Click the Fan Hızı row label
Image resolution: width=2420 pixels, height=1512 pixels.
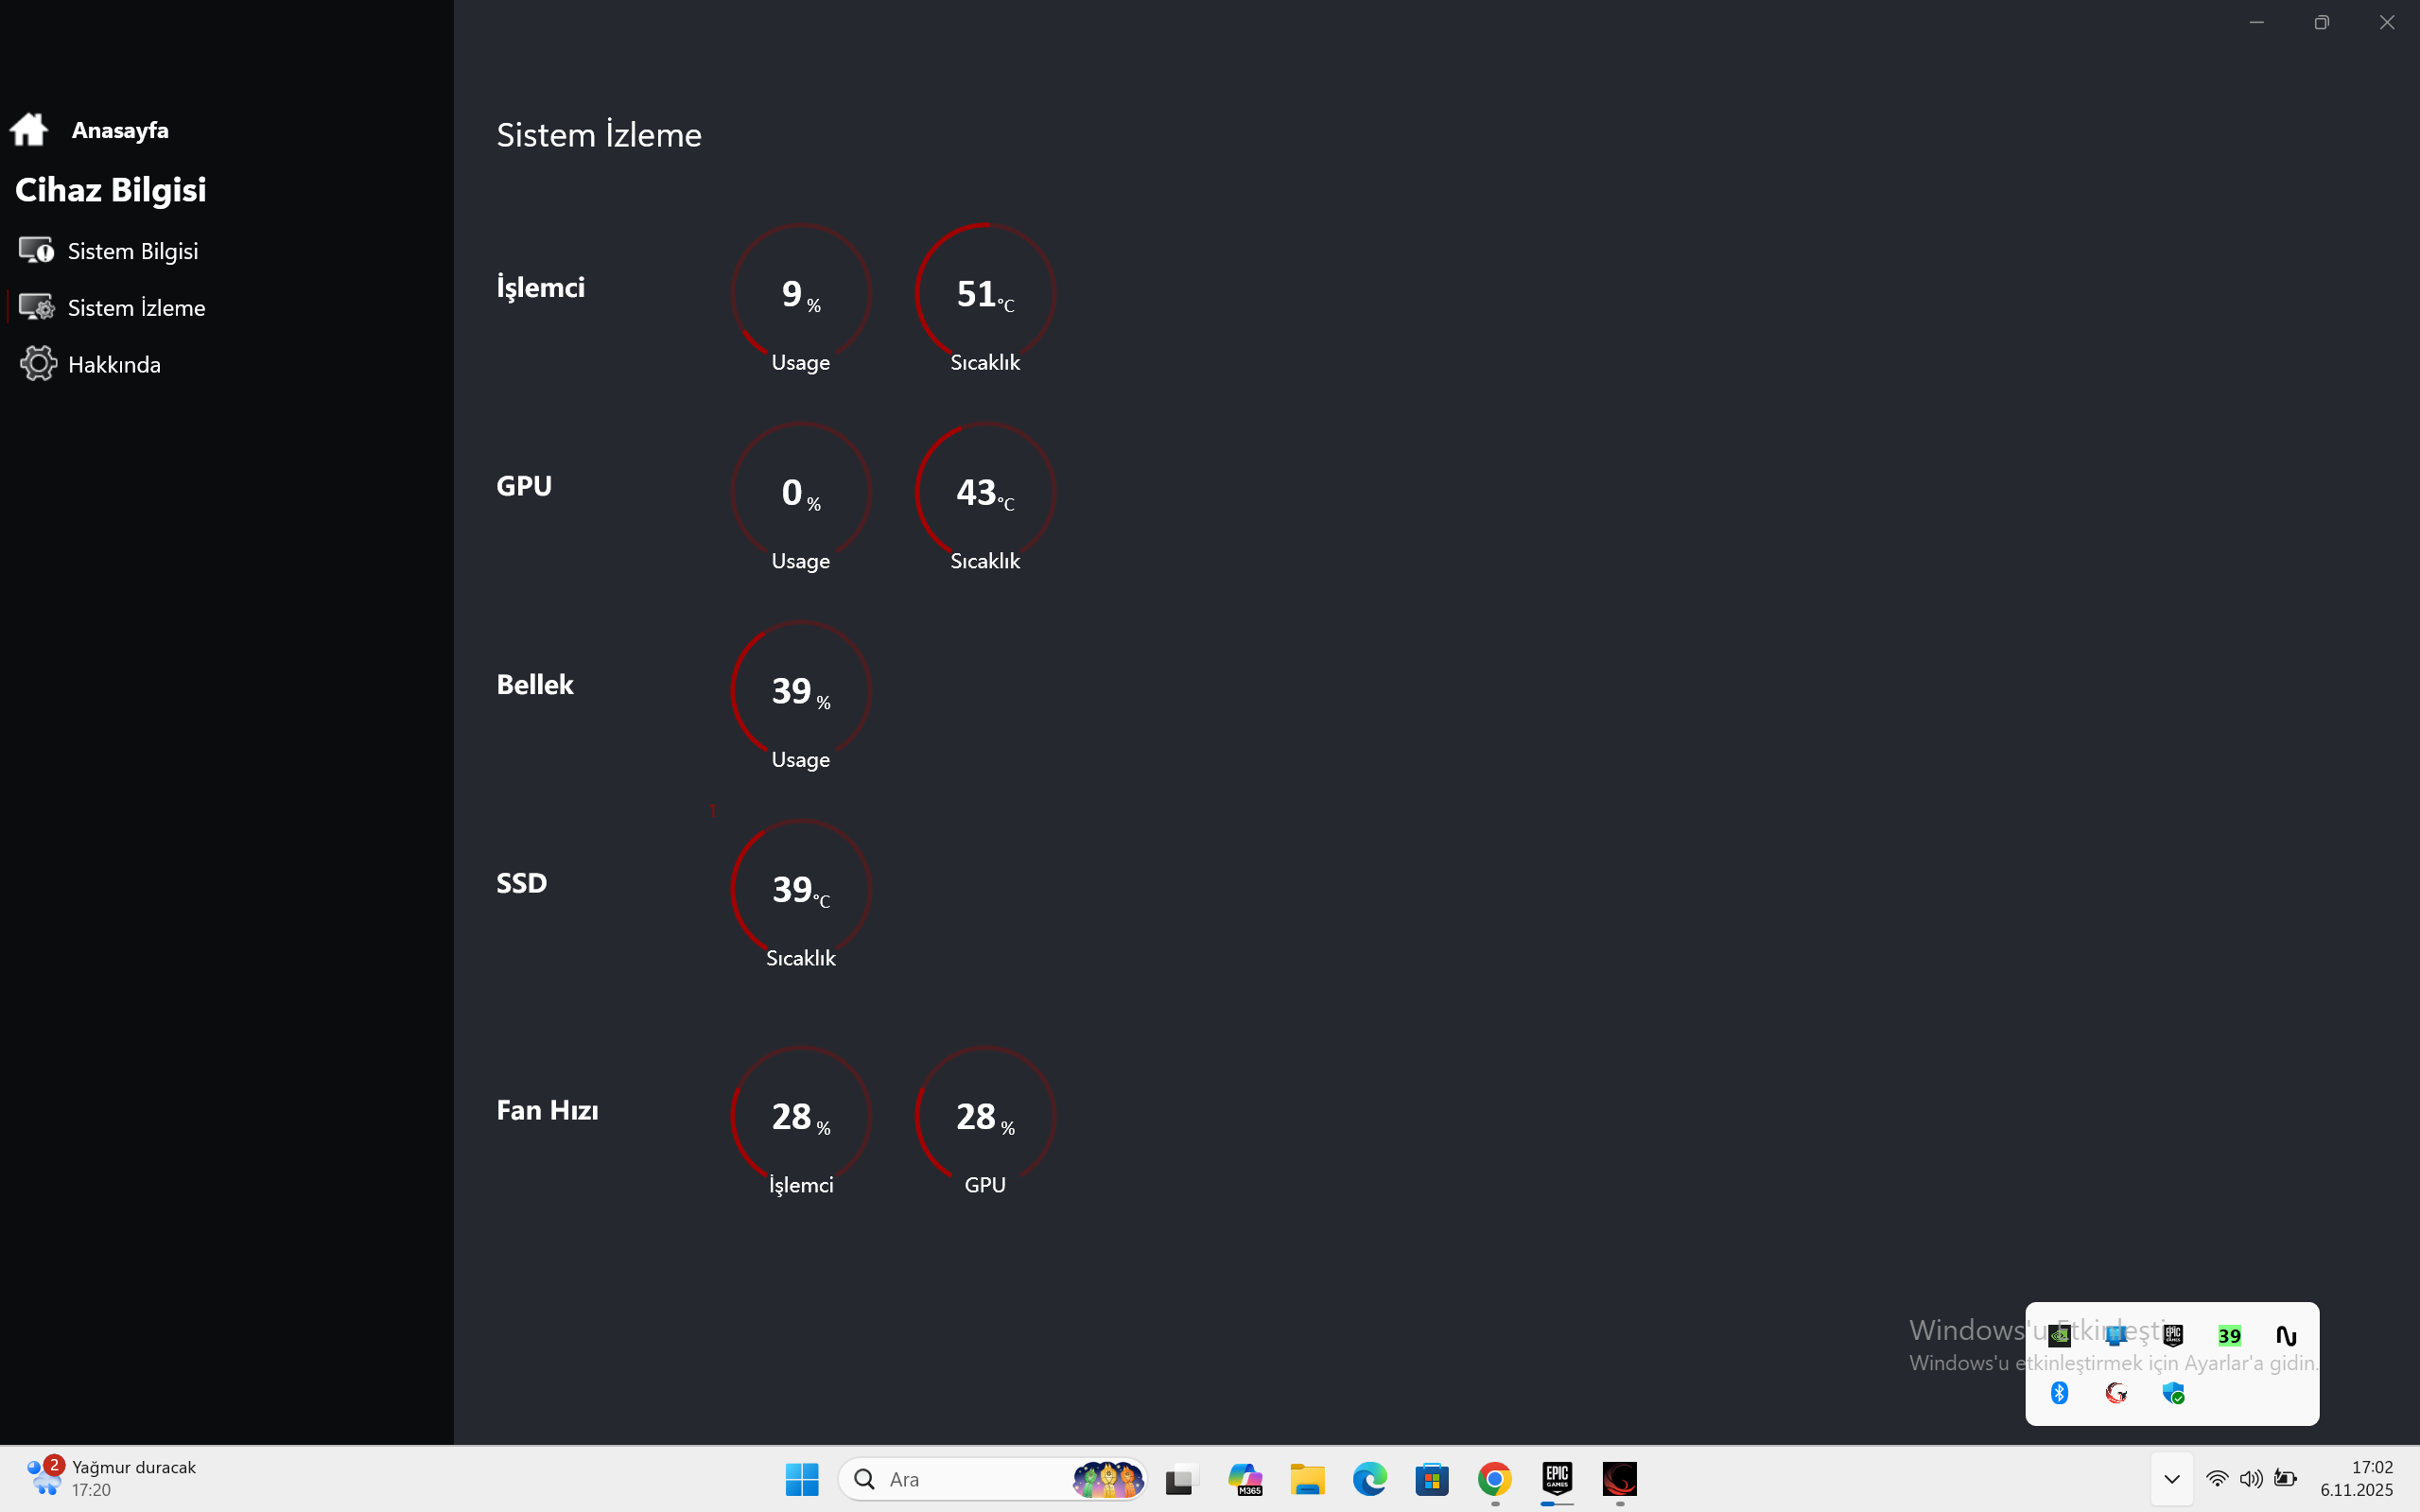[x=547, y=1110]
